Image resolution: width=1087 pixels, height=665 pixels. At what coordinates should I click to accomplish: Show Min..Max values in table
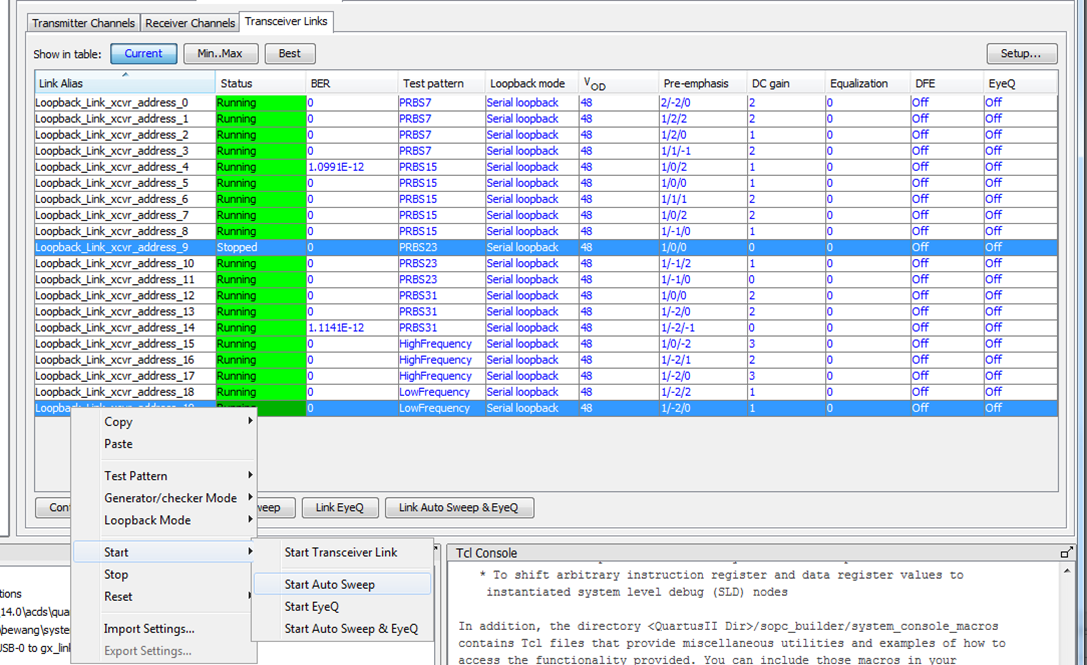click(x=220, y=54)
